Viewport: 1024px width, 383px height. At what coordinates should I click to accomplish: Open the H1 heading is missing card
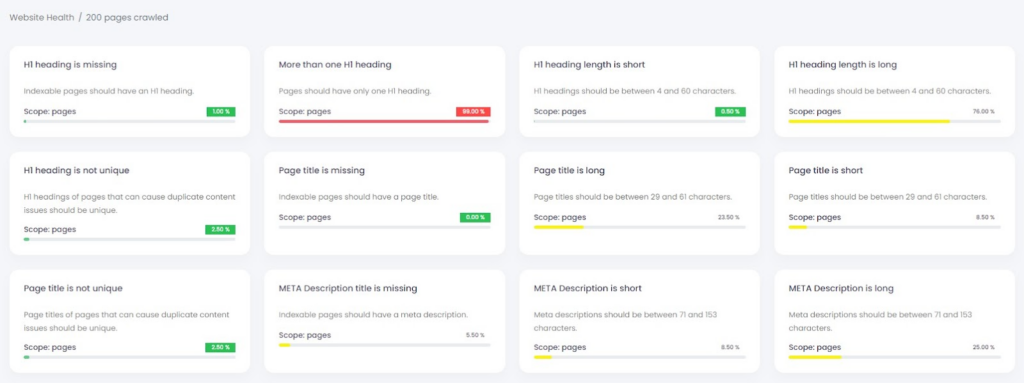[x=130, y=92]
